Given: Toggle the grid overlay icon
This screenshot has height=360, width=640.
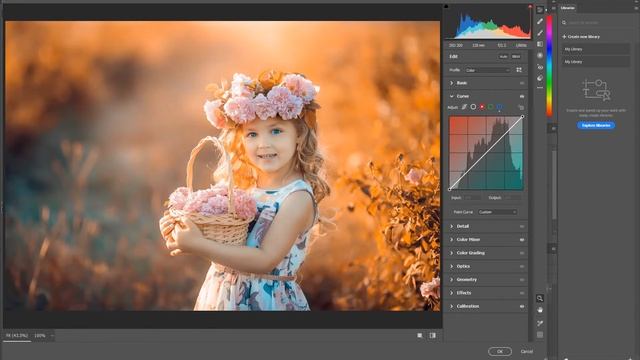Looking at the screenshot, I should pyautogui.click(x=540, y=335).
